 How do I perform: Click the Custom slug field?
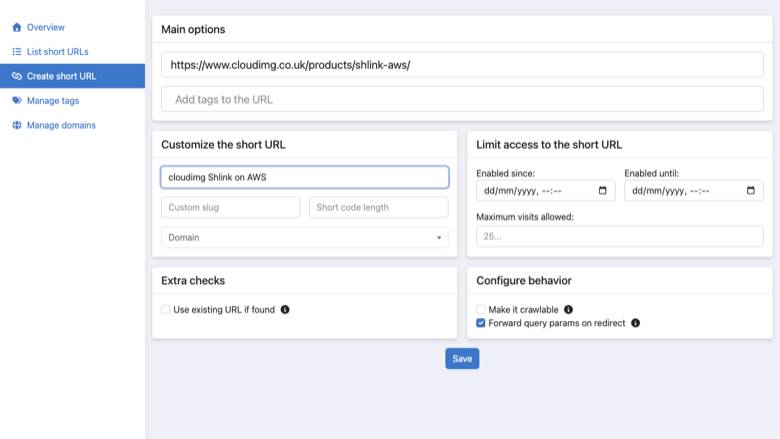(x=231, y=207)
